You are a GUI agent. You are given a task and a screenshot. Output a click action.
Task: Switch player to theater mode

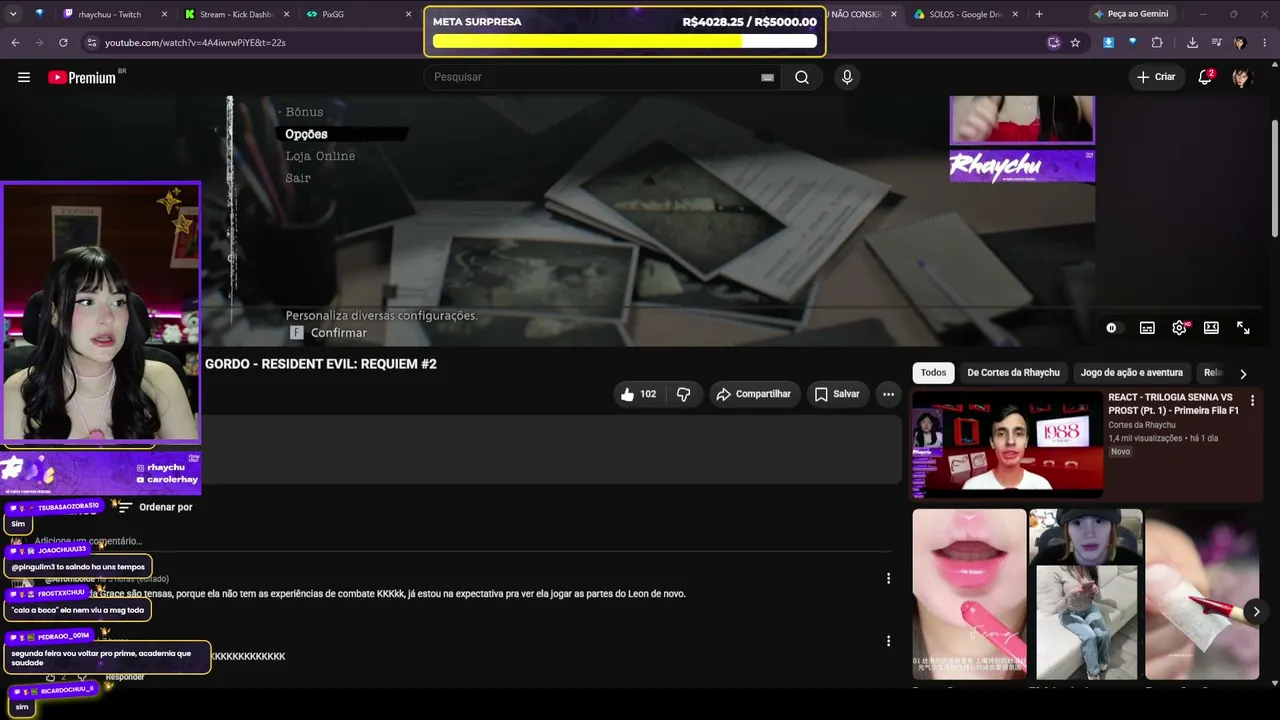click(x=1211, y=328)
